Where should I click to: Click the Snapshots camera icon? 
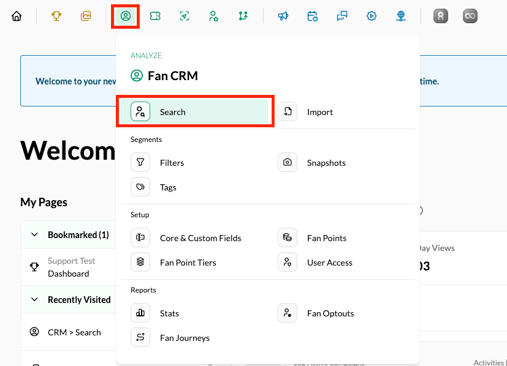287,162
